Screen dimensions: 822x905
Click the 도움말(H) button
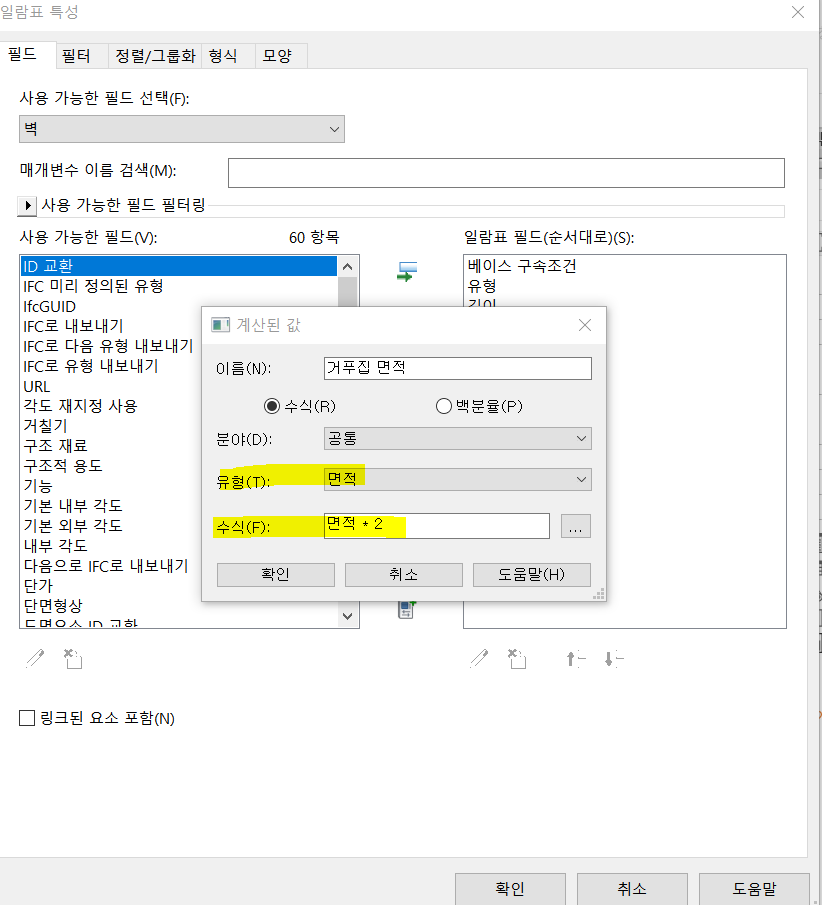531,574
